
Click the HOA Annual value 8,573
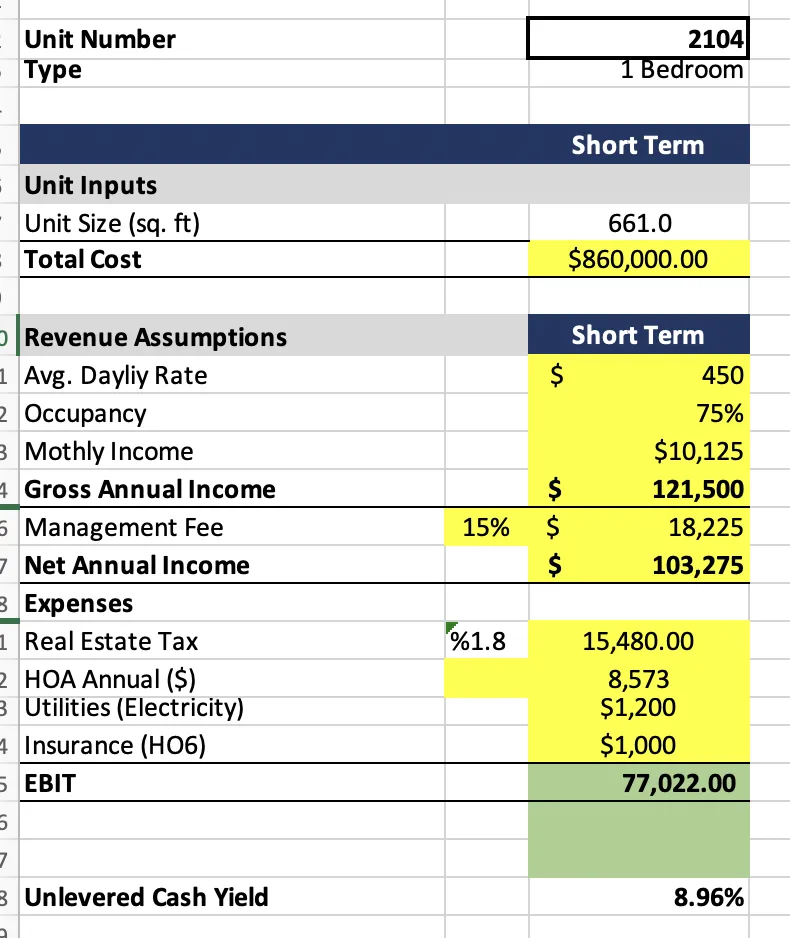639,678
